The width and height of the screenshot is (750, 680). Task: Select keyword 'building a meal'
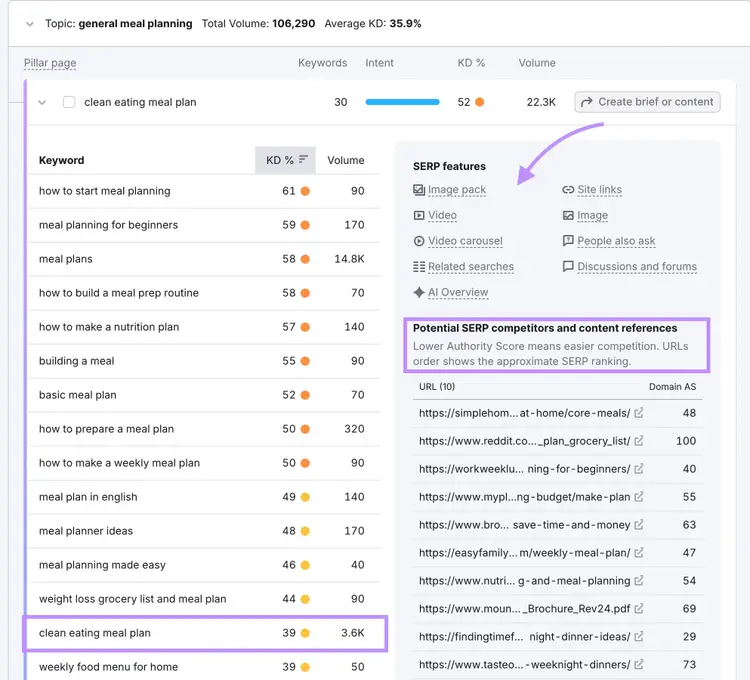[77, 361]
